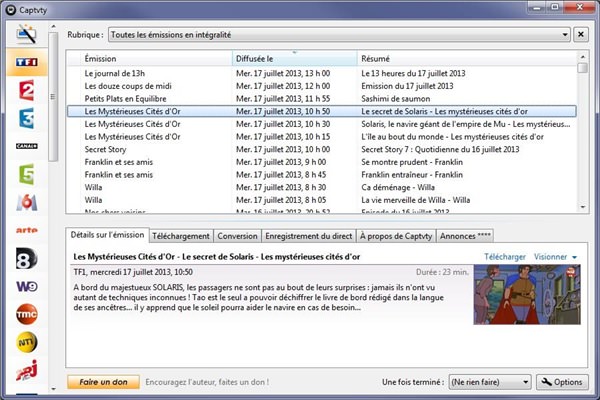Select the Le journal de 13h row
600x400 pixels.
point(321,73)
